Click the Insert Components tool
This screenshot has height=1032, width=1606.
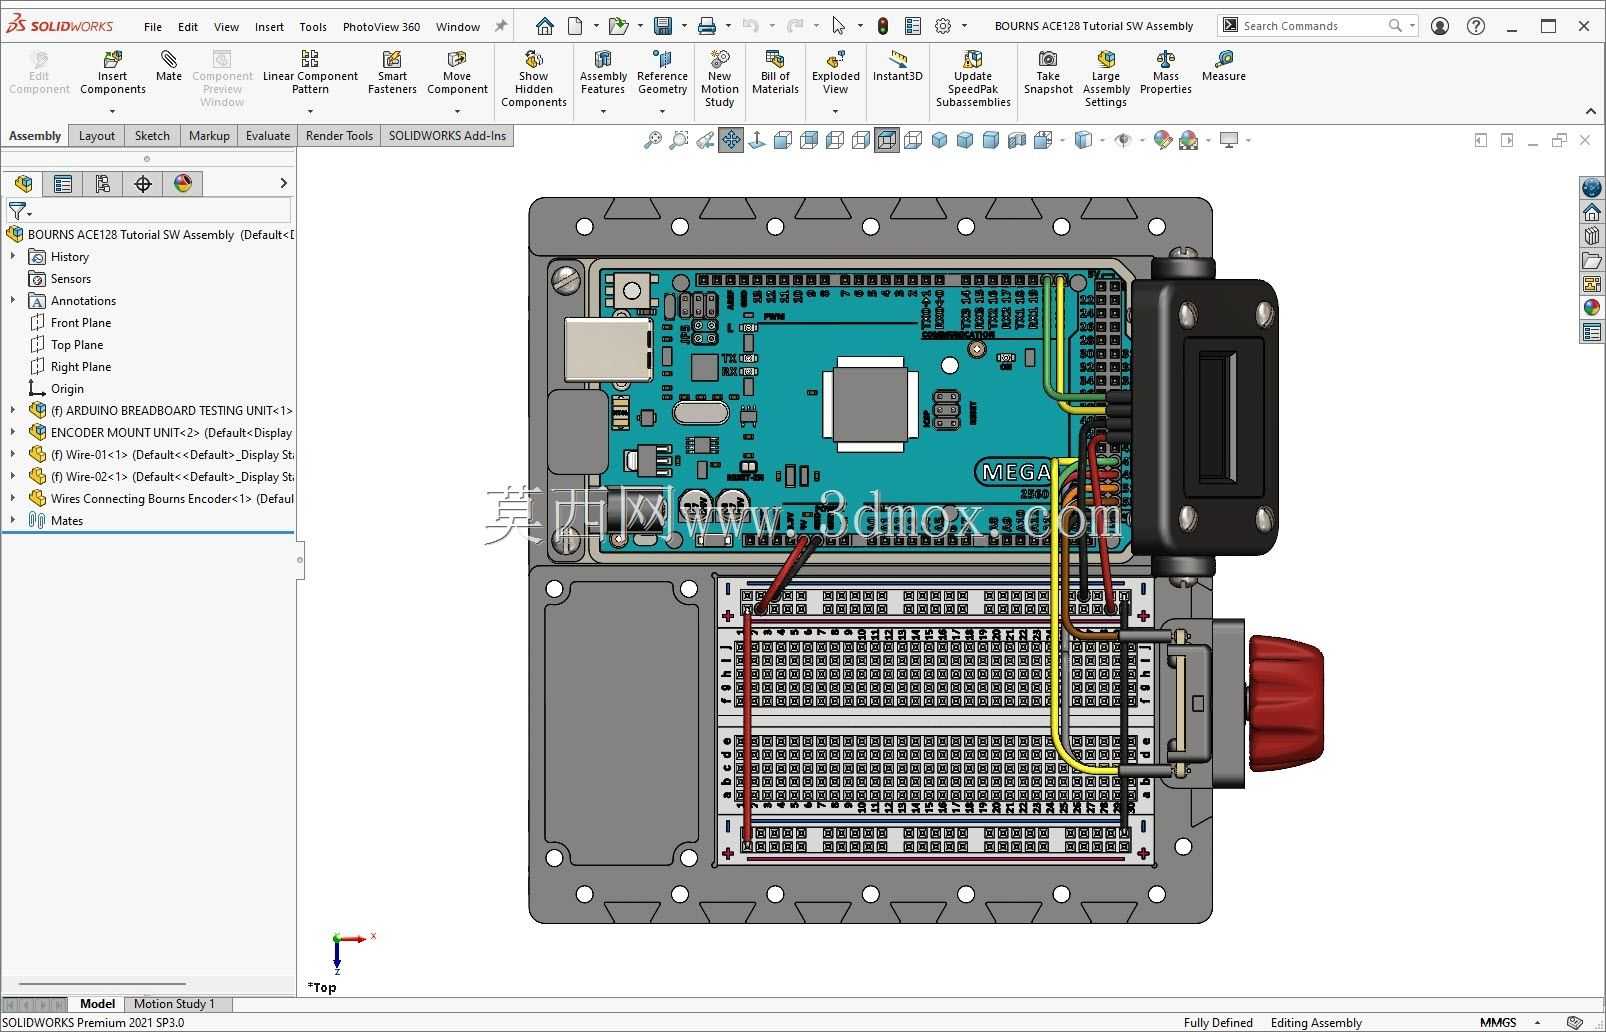[x=113, y=72]
